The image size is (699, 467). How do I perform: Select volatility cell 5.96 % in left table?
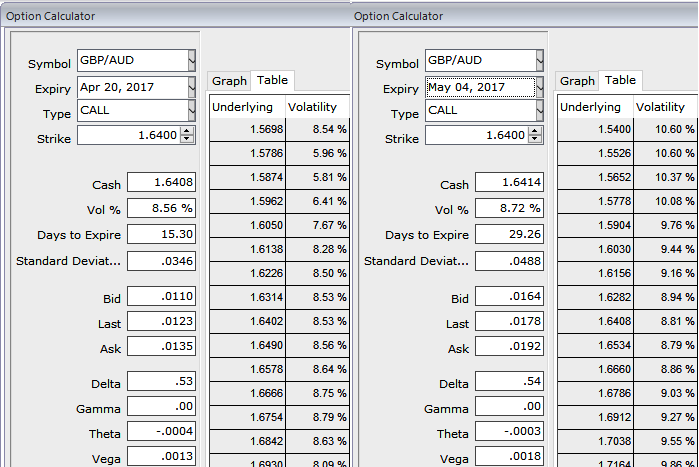(317, 154)
